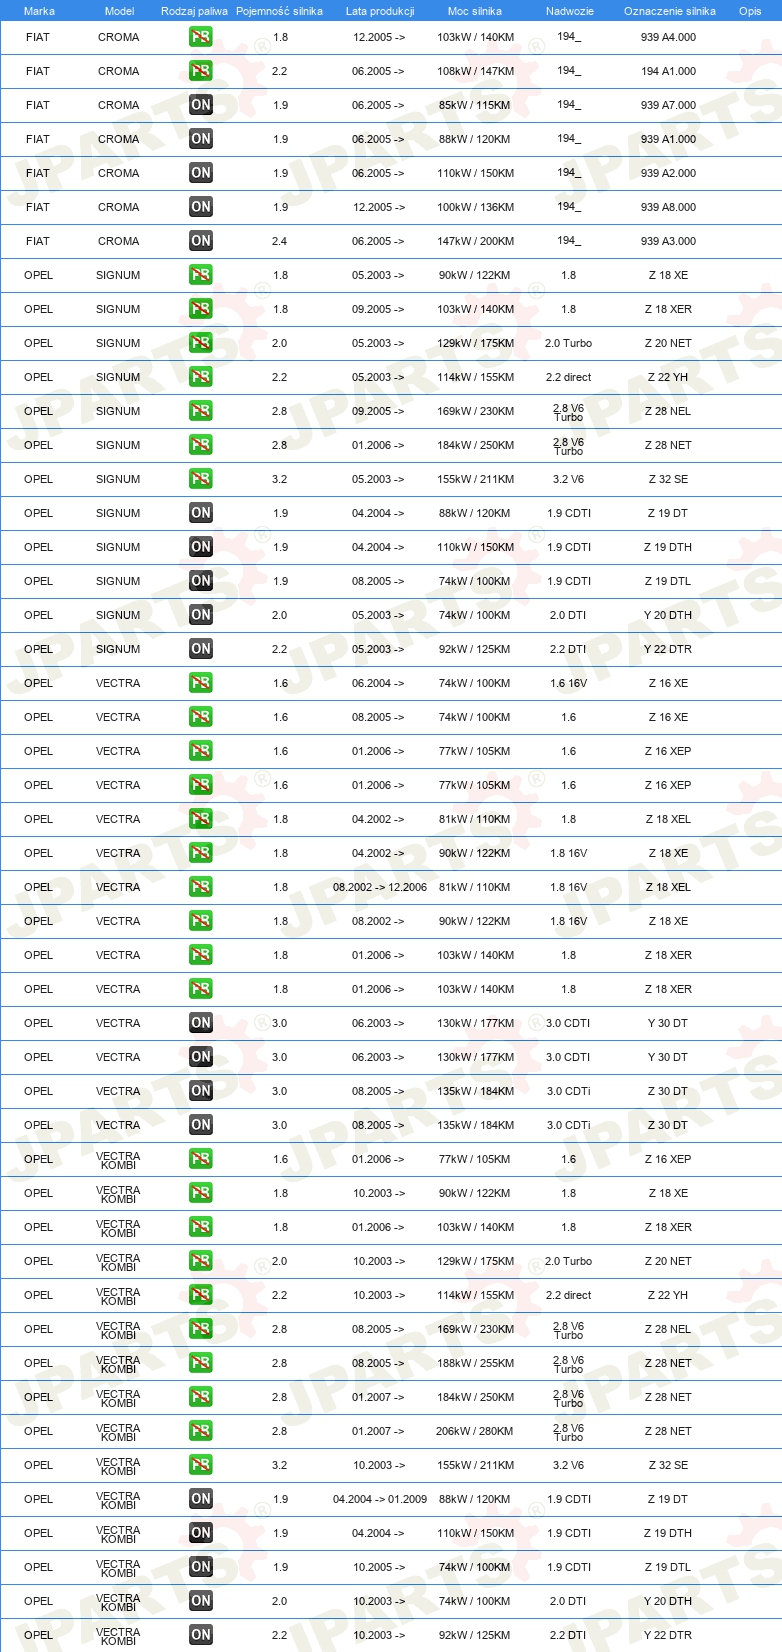Click the 85kW / 115KM power cell
Screen dimensions: 782x1652
474,105
